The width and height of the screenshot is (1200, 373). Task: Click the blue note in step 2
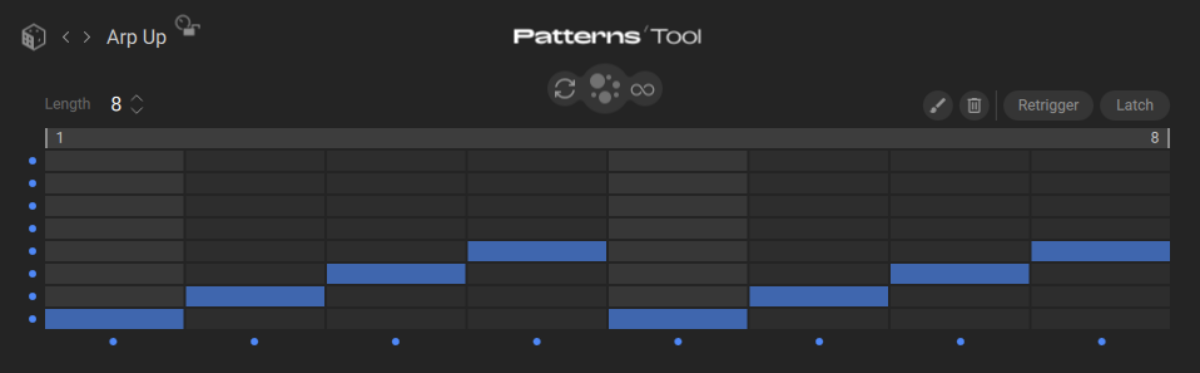[255, 296]
